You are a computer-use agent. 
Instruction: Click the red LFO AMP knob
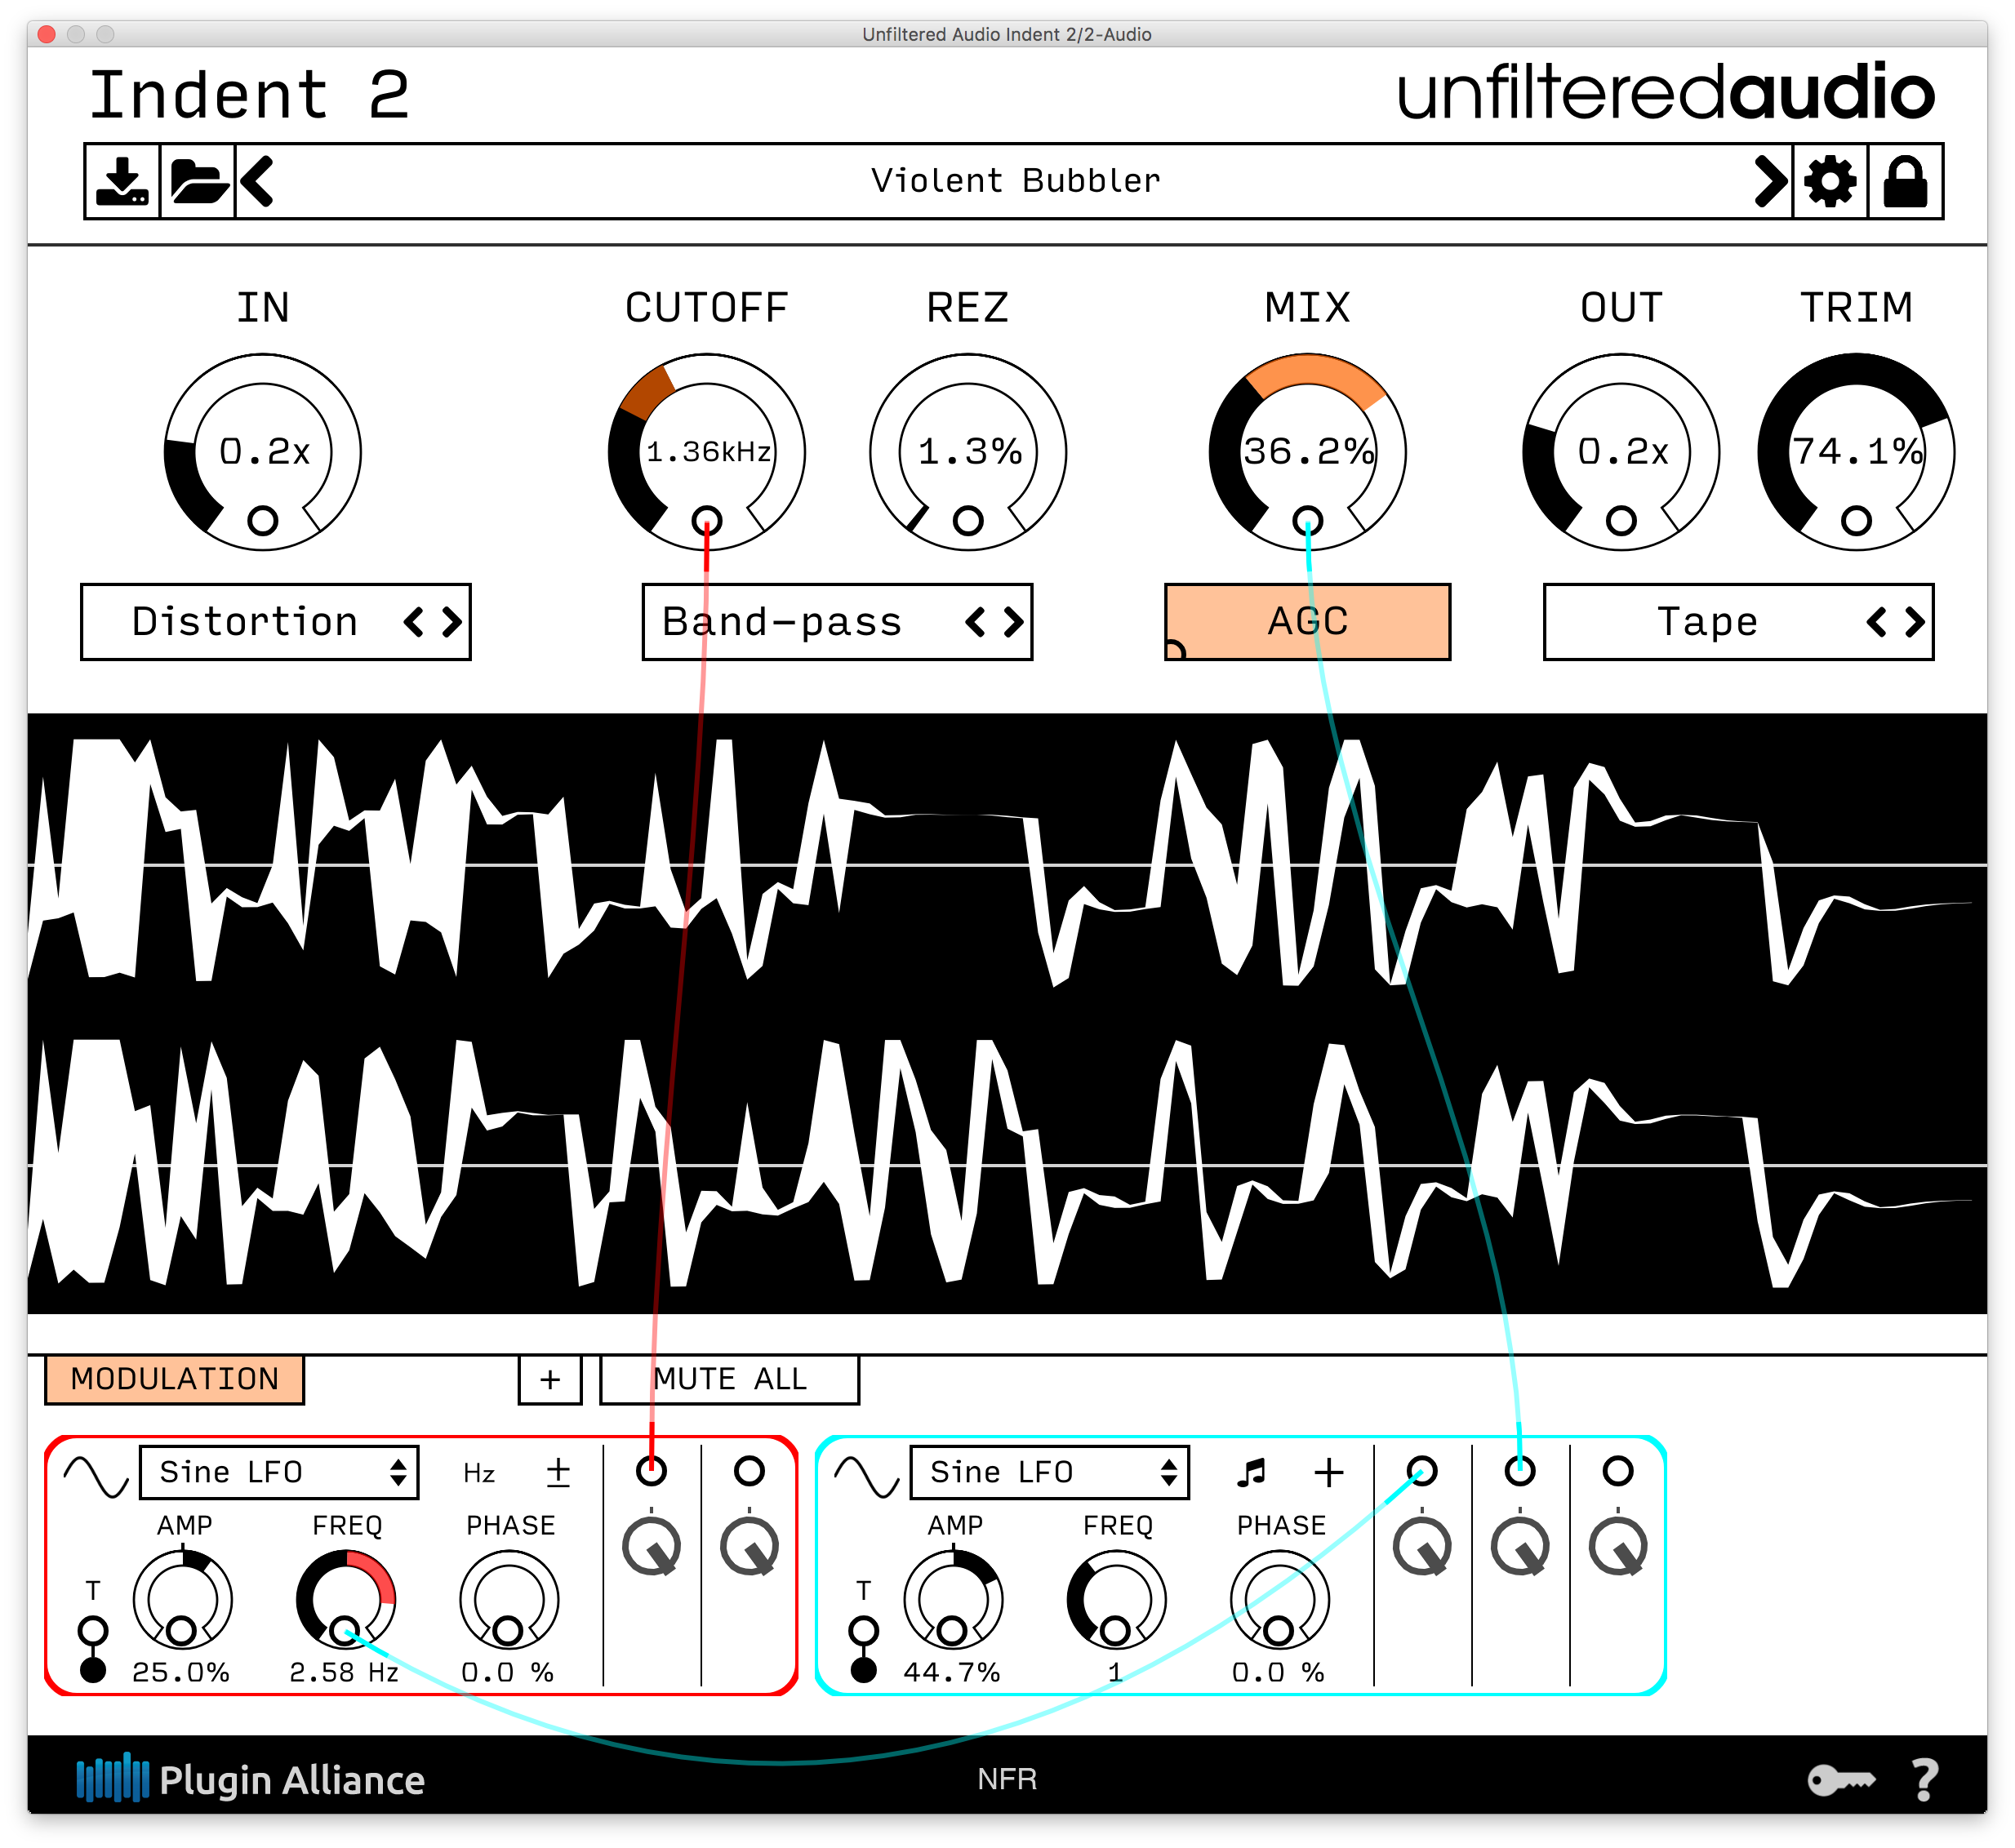coord(182,1600)
